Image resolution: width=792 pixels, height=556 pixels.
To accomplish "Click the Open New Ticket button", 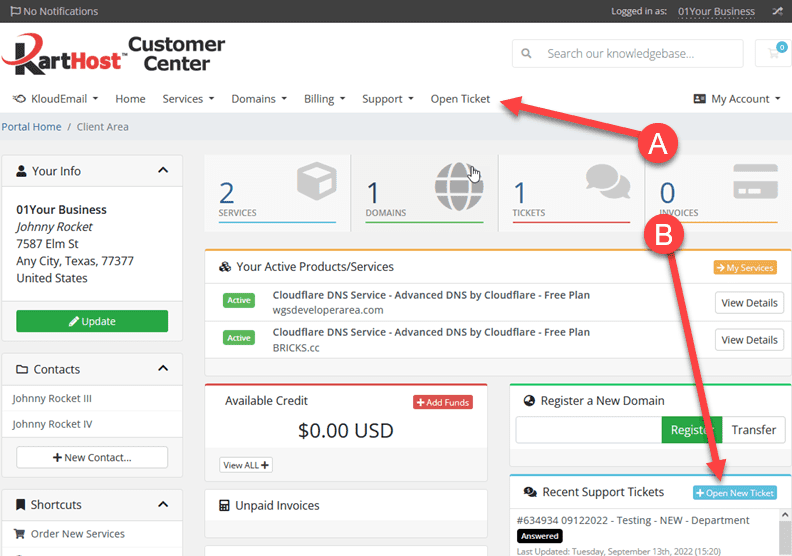I will pos(735,493).
